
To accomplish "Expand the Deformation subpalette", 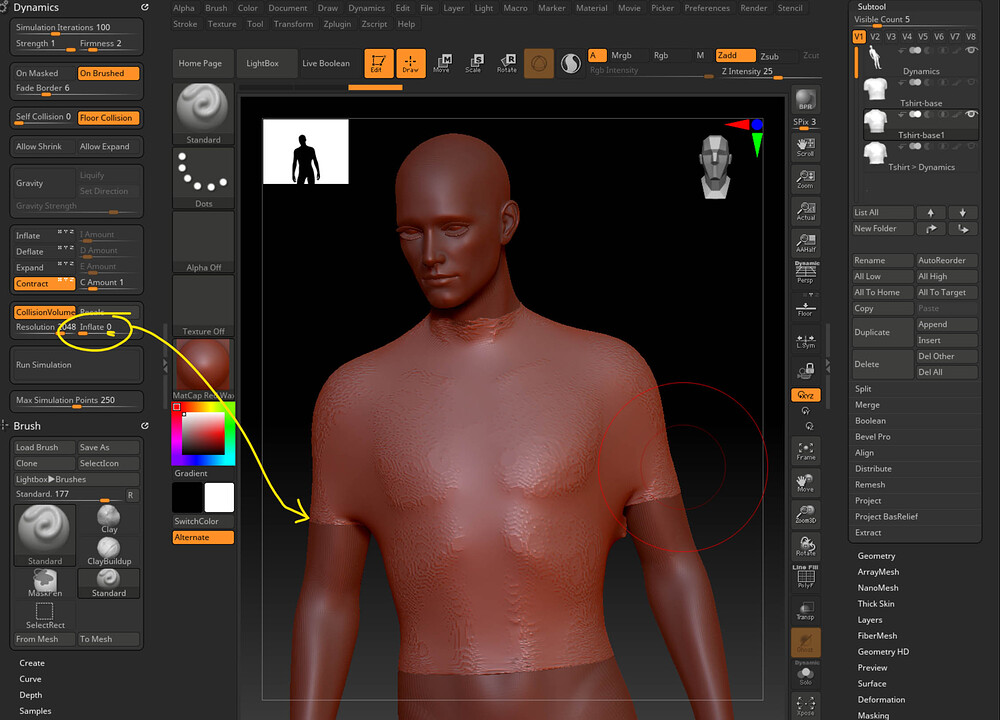I will [x=881, y=700].
